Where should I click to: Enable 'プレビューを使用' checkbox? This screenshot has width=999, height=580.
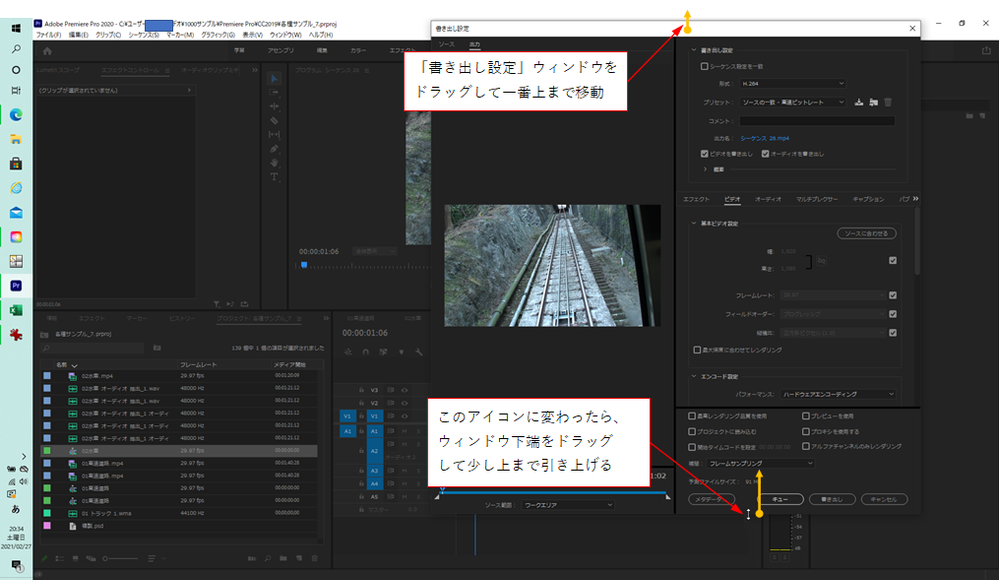pyautogui.click(x=806, y=416)
